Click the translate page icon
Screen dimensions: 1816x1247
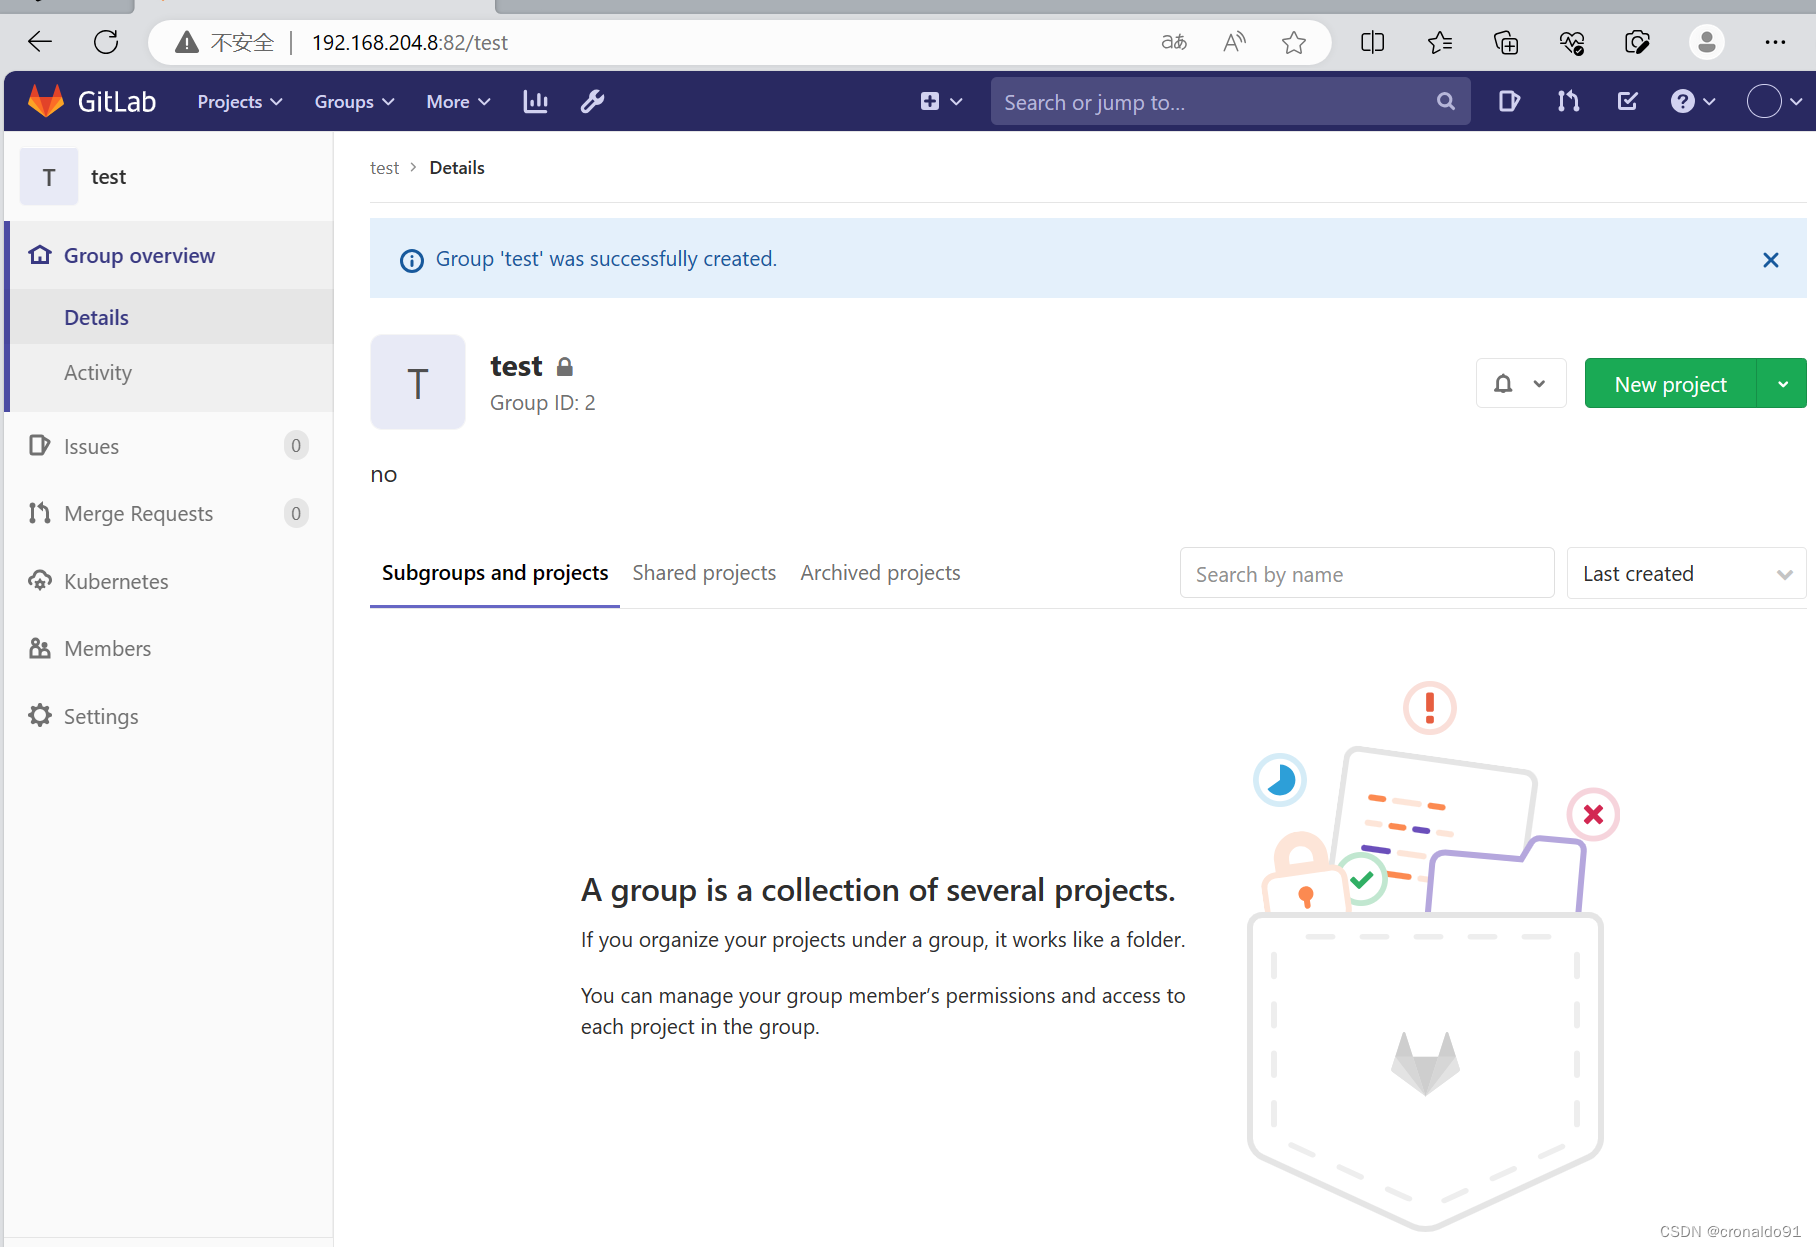[1174, 42]
